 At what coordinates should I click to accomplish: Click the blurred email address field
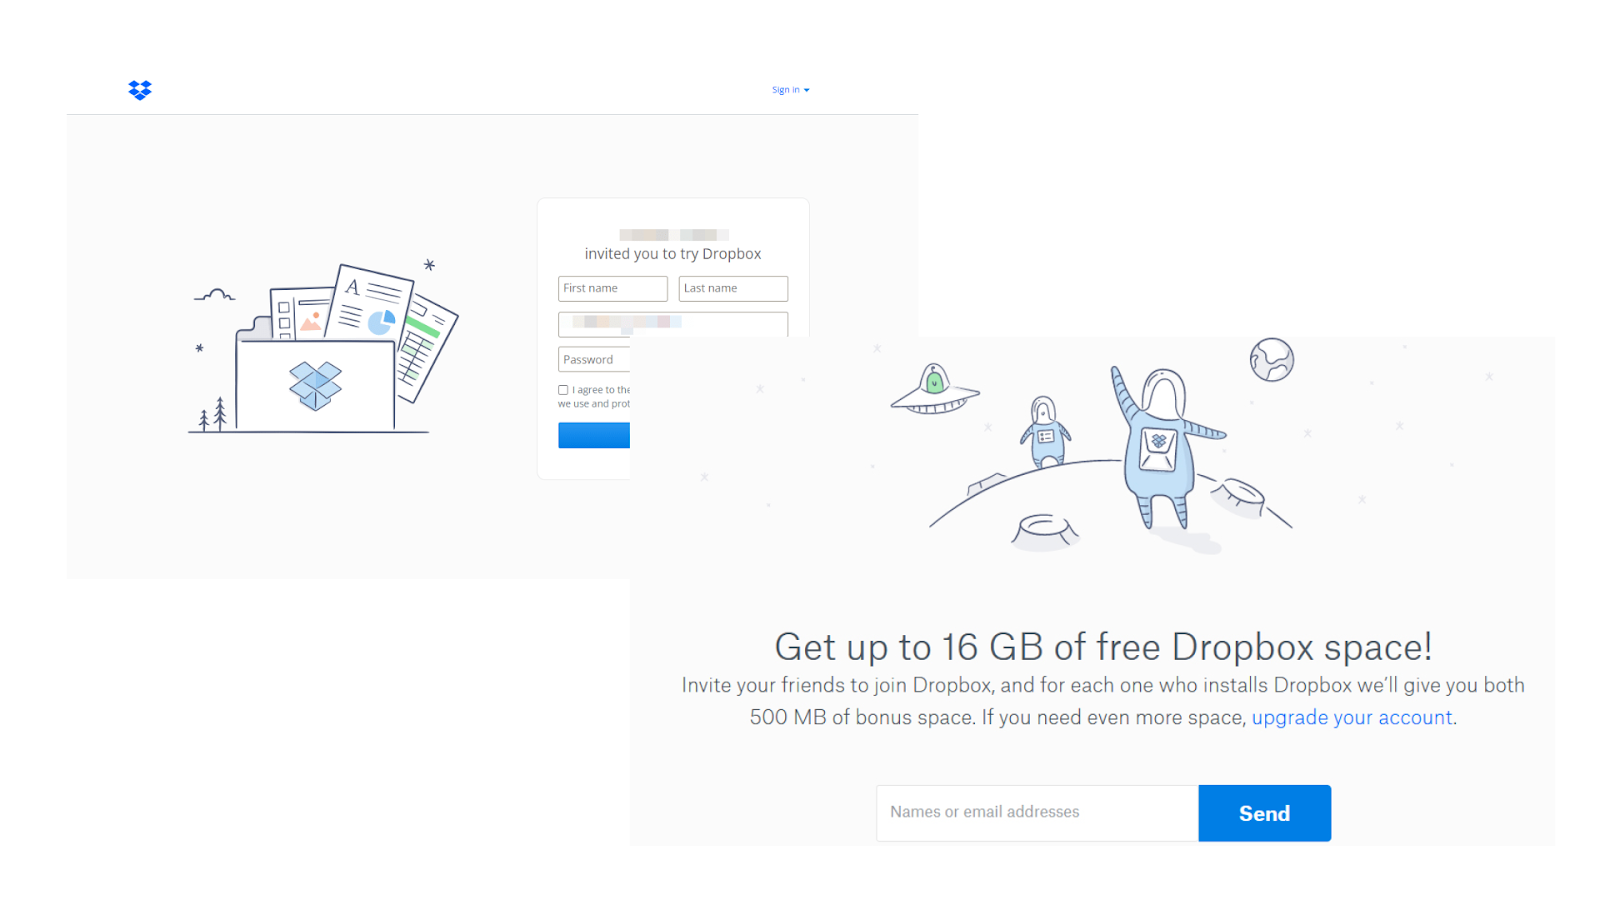pos(673,324)
